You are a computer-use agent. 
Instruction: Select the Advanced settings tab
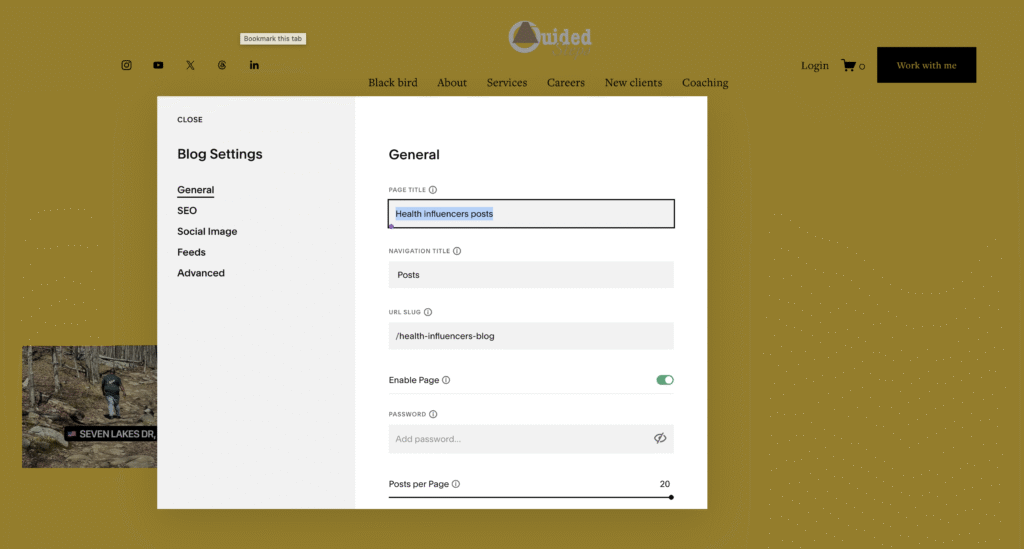coord(201,273)
